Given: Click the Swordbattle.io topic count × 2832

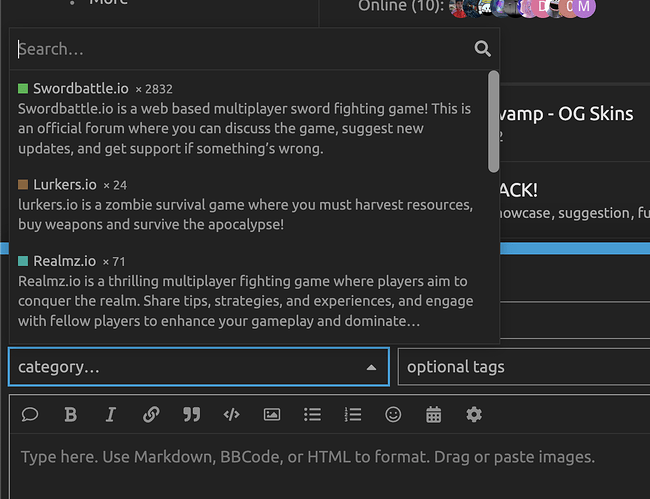Looking at the screenshot, I should point(154,89).
